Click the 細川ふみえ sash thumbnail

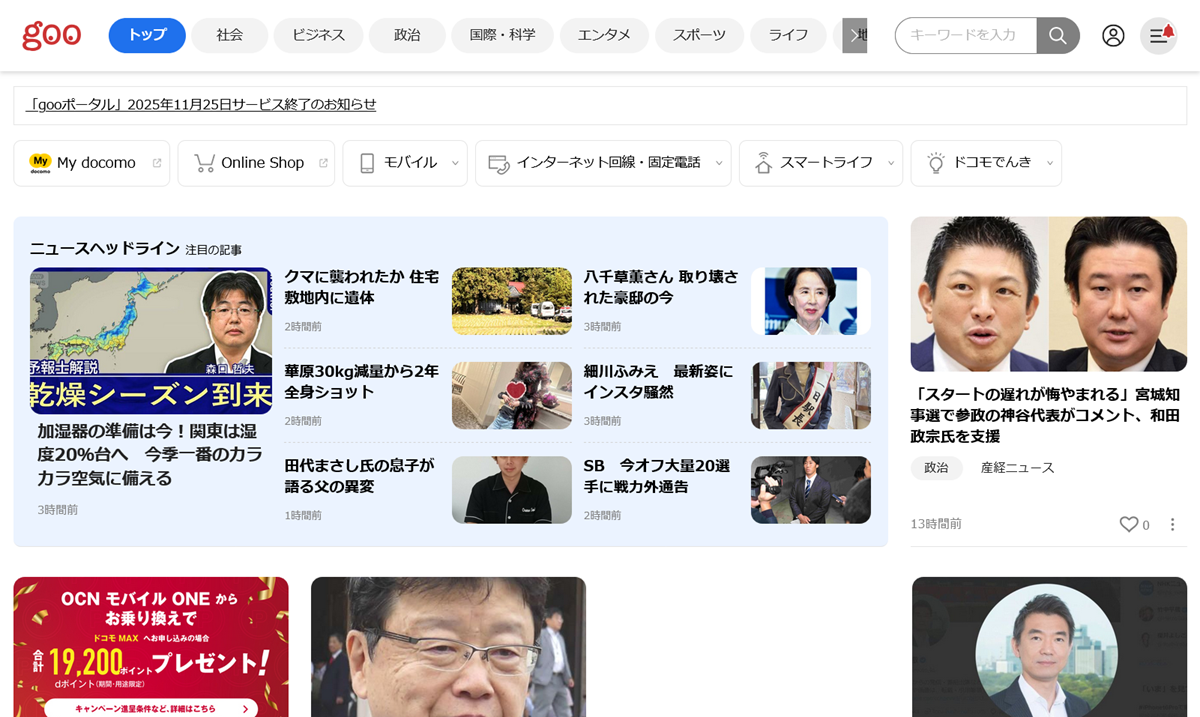click(x=811, y=396)
